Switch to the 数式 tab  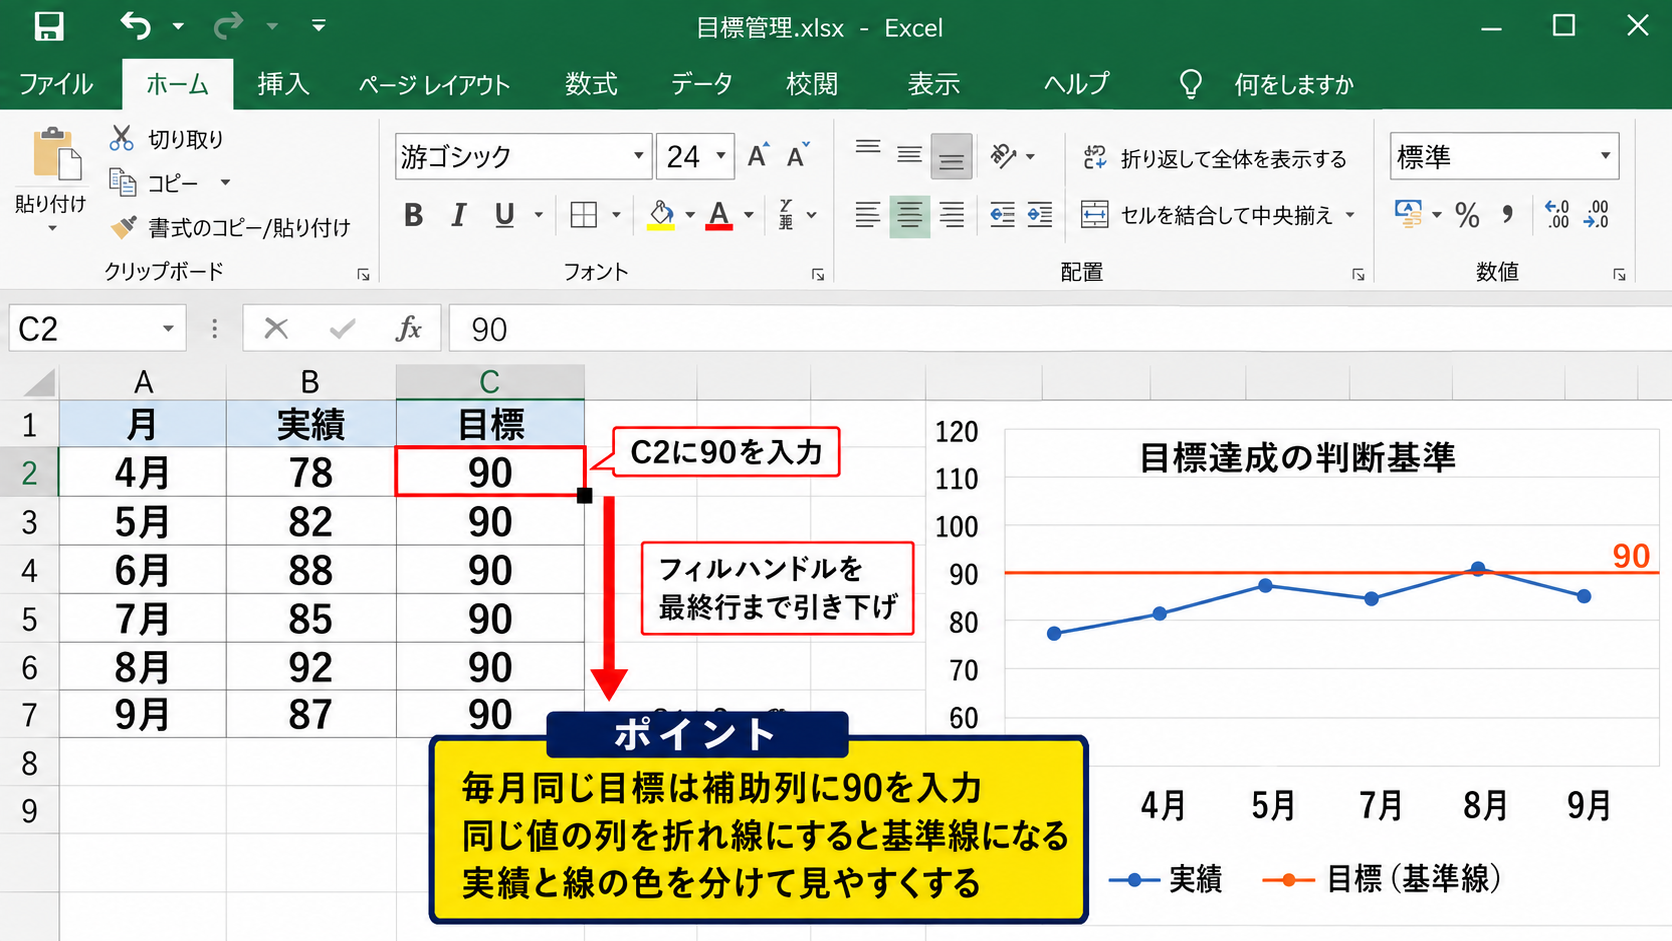point(591,84)
